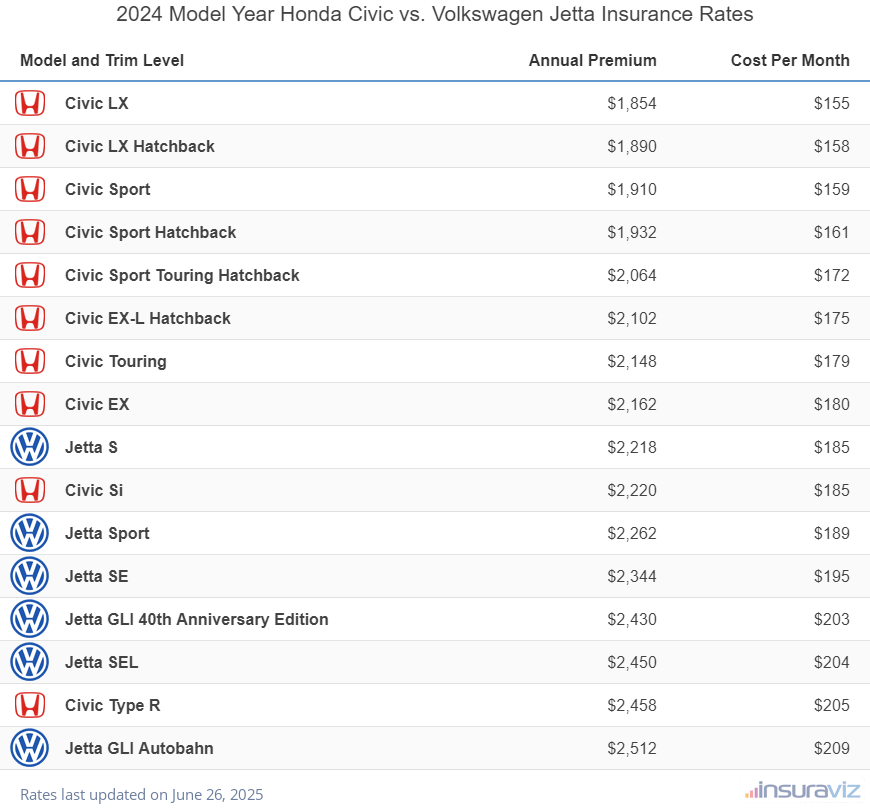Click the Honda logo beside Civic Si
The height and width of the screenshot is (810, 870).
click(x=30, y=490)
